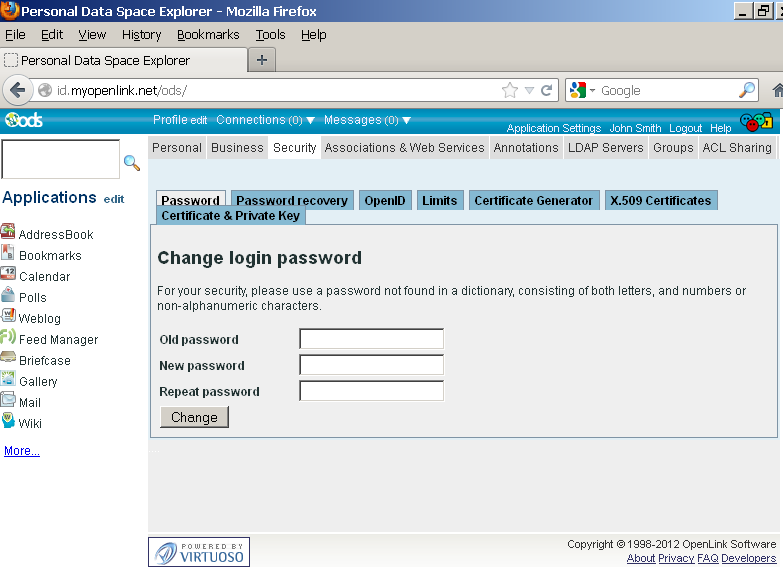Screen dimensions: 783x572
Task: Open the Calendar icon in sidebar
Action: click(8, 275)
